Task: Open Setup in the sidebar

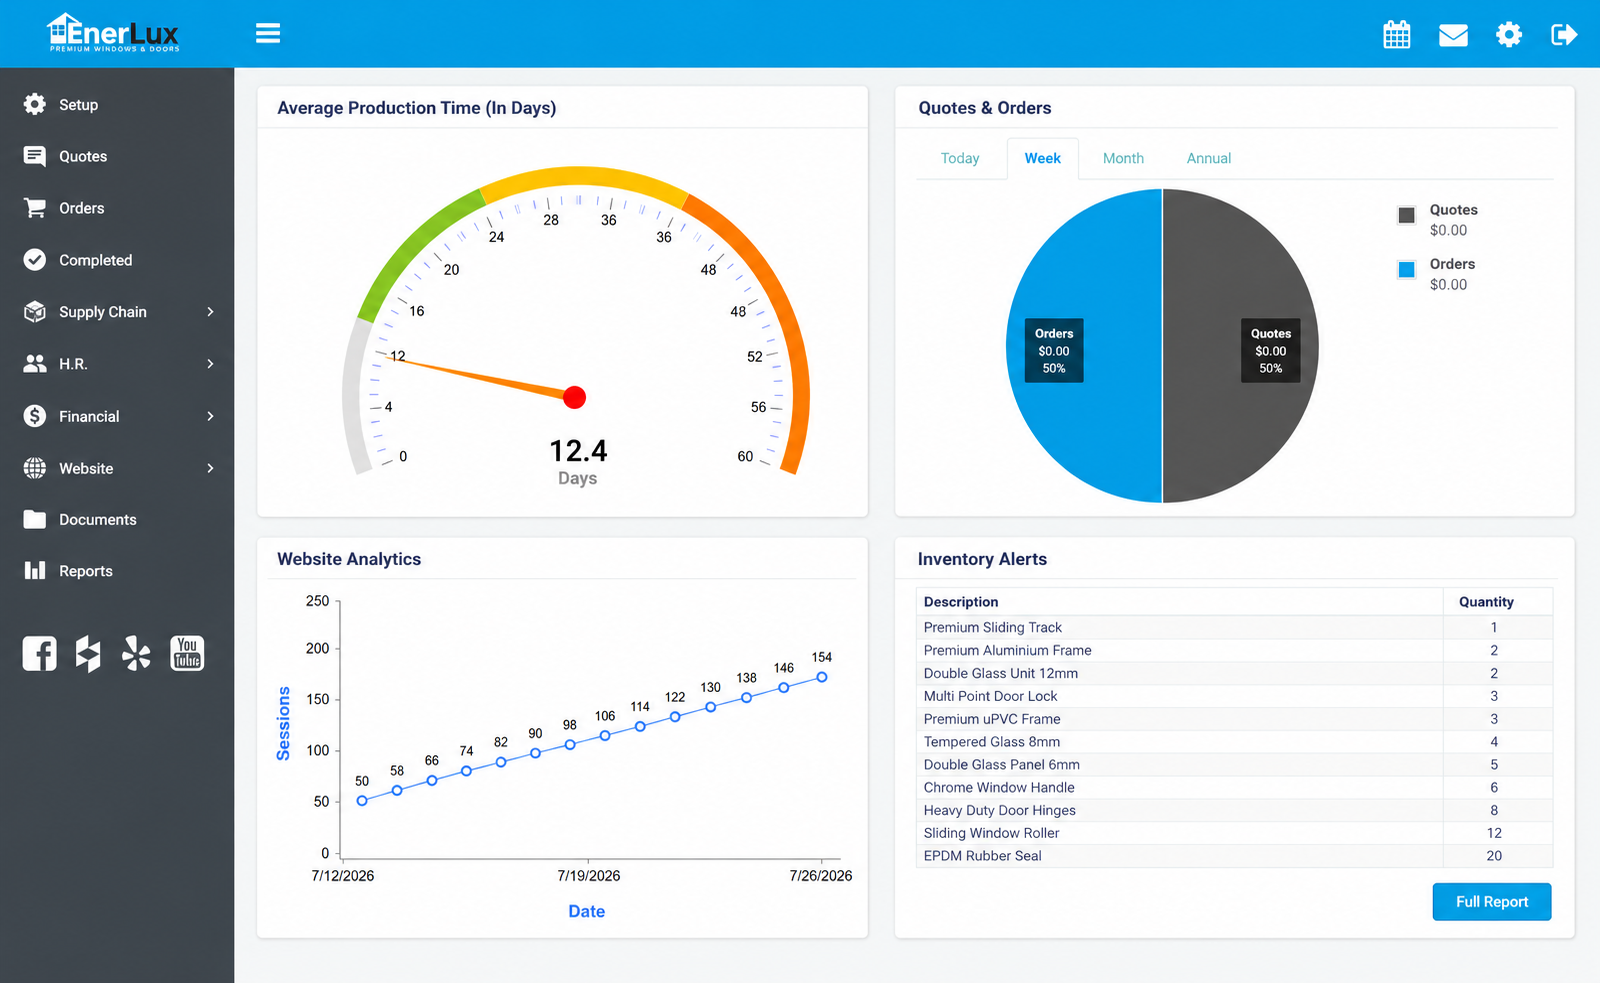Action: [78, 105]
